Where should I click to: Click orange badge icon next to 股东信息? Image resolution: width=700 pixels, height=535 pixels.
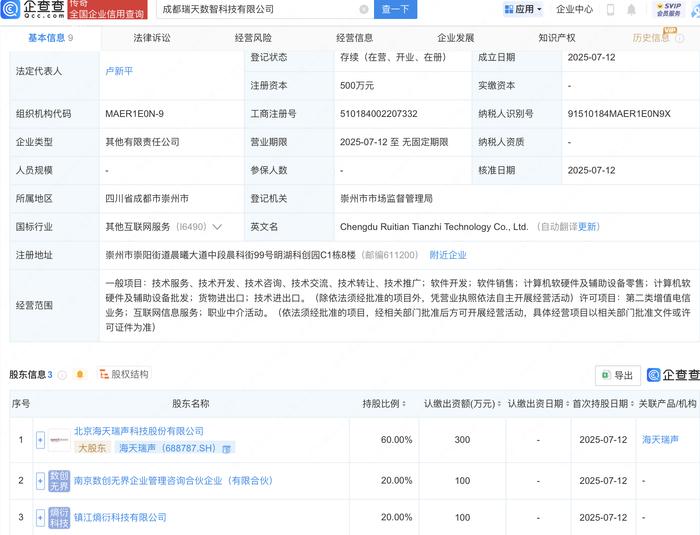pos(80,374)
